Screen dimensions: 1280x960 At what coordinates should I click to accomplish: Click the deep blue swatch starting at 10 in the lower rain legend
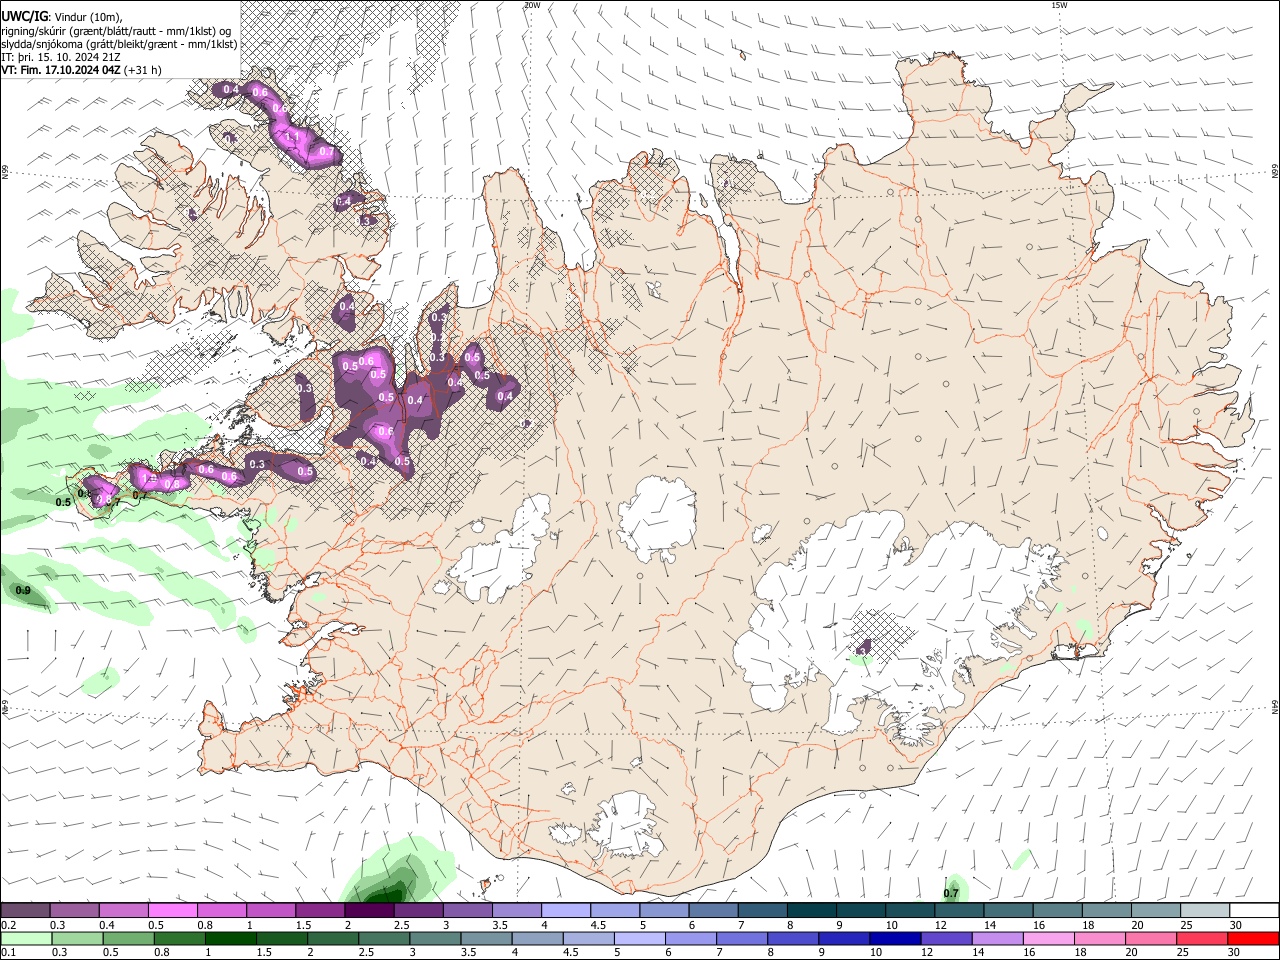895,938
